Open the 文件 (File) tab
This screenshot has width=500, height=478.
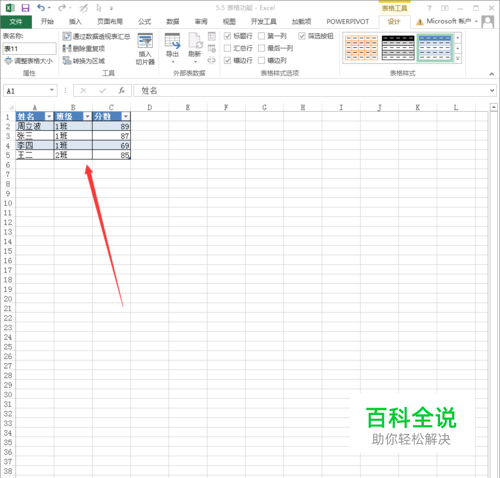[16, 22]
